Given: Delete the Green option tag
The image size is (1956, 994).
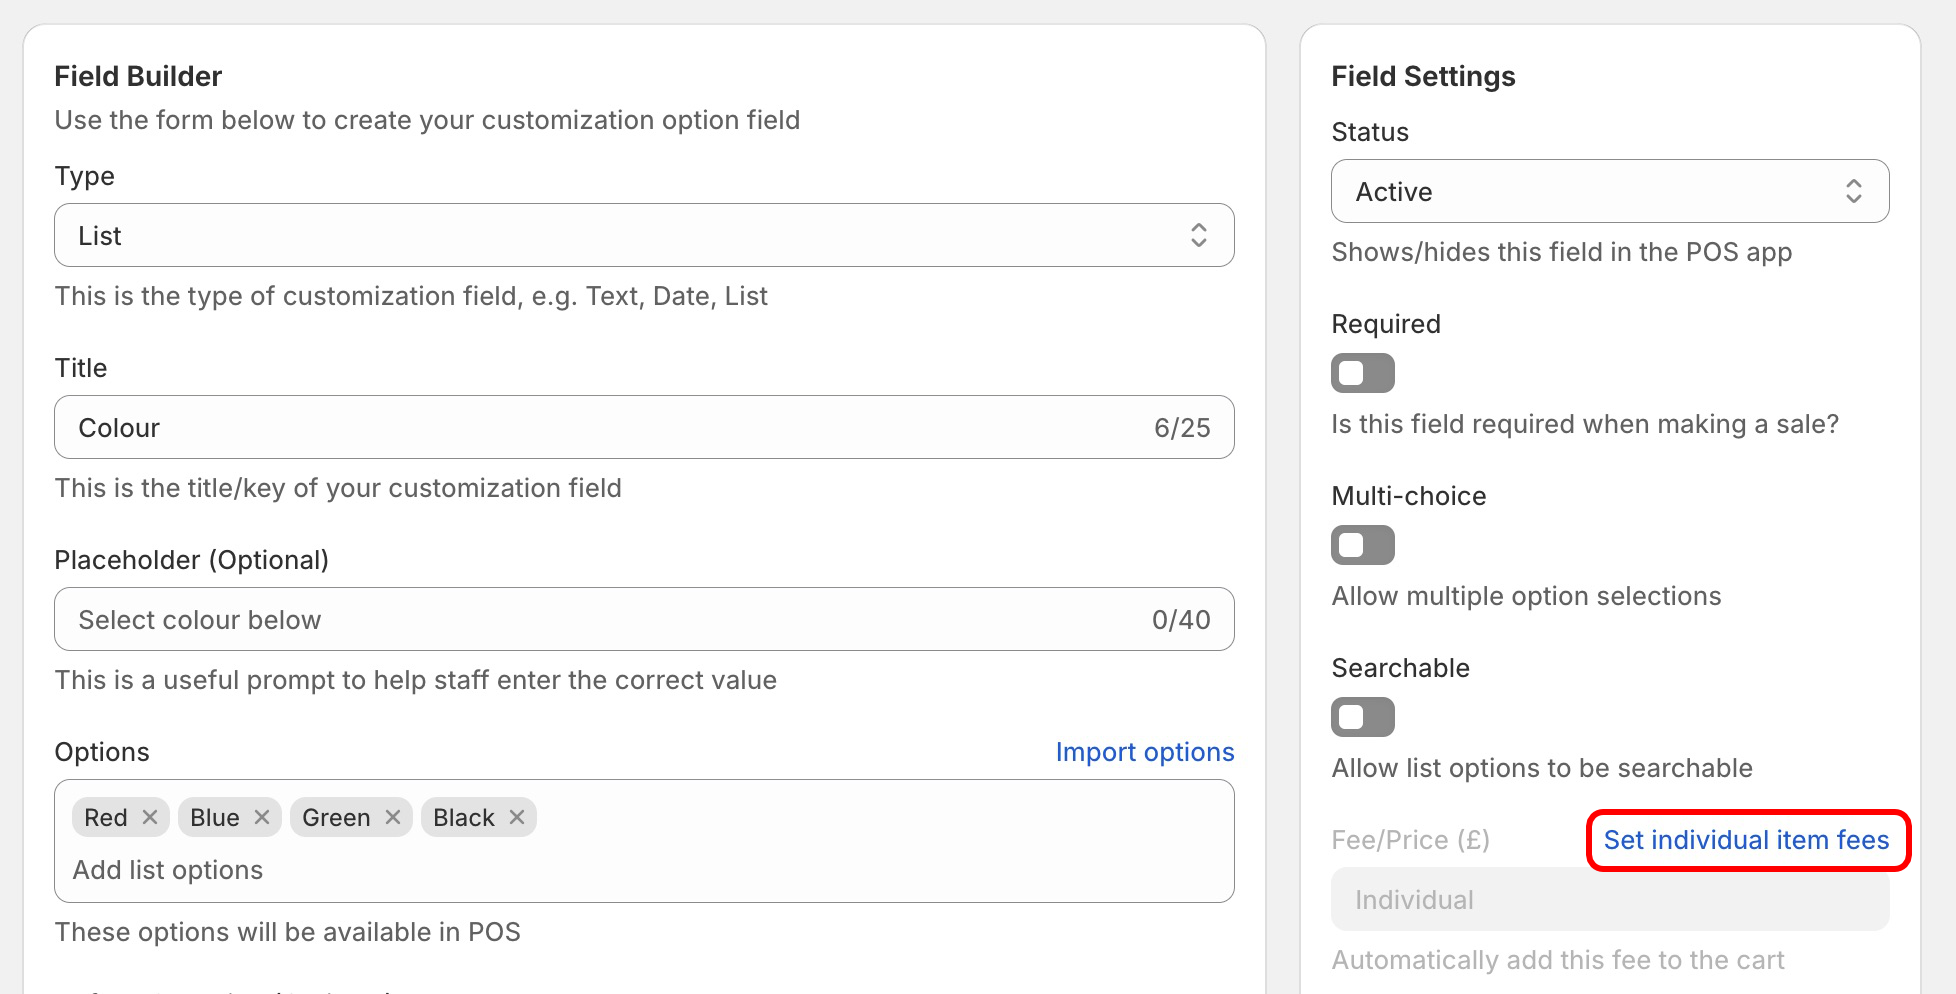Looking at the screenshot, I should point(393,817).
